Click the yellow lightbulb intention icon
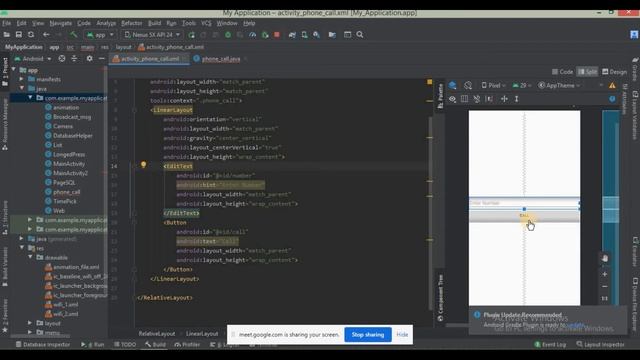This screenshot has width=640, height=360. point(143,164)
